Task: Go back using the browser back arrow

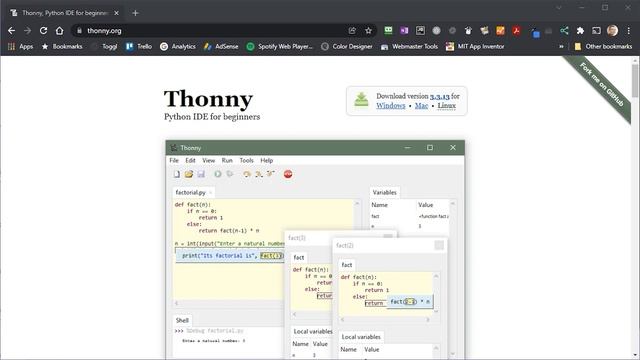Action: [x=11, y=31]
